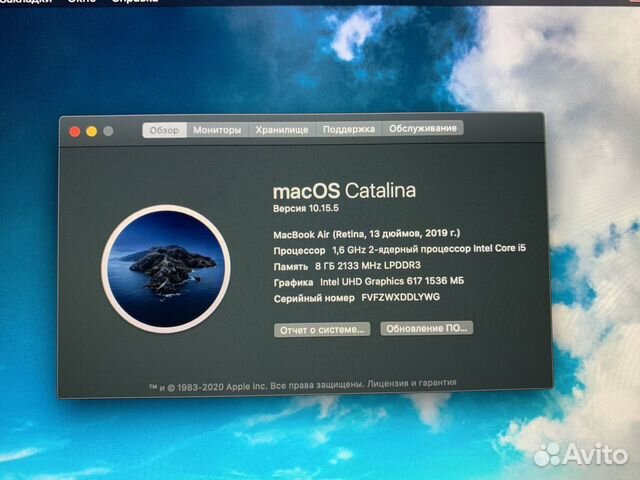
Task: Click the grey disabled zoom button
Action: pos(108,131)
